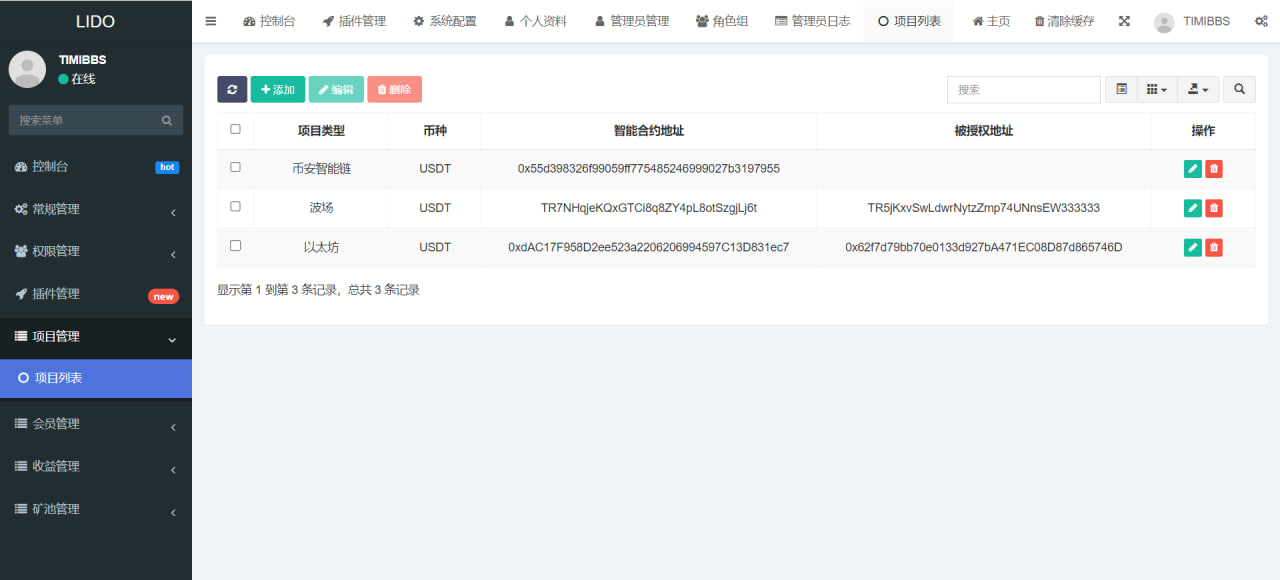Switch to the 控制台 top tab
1280x580 pixels.
[x=269, y=21]
